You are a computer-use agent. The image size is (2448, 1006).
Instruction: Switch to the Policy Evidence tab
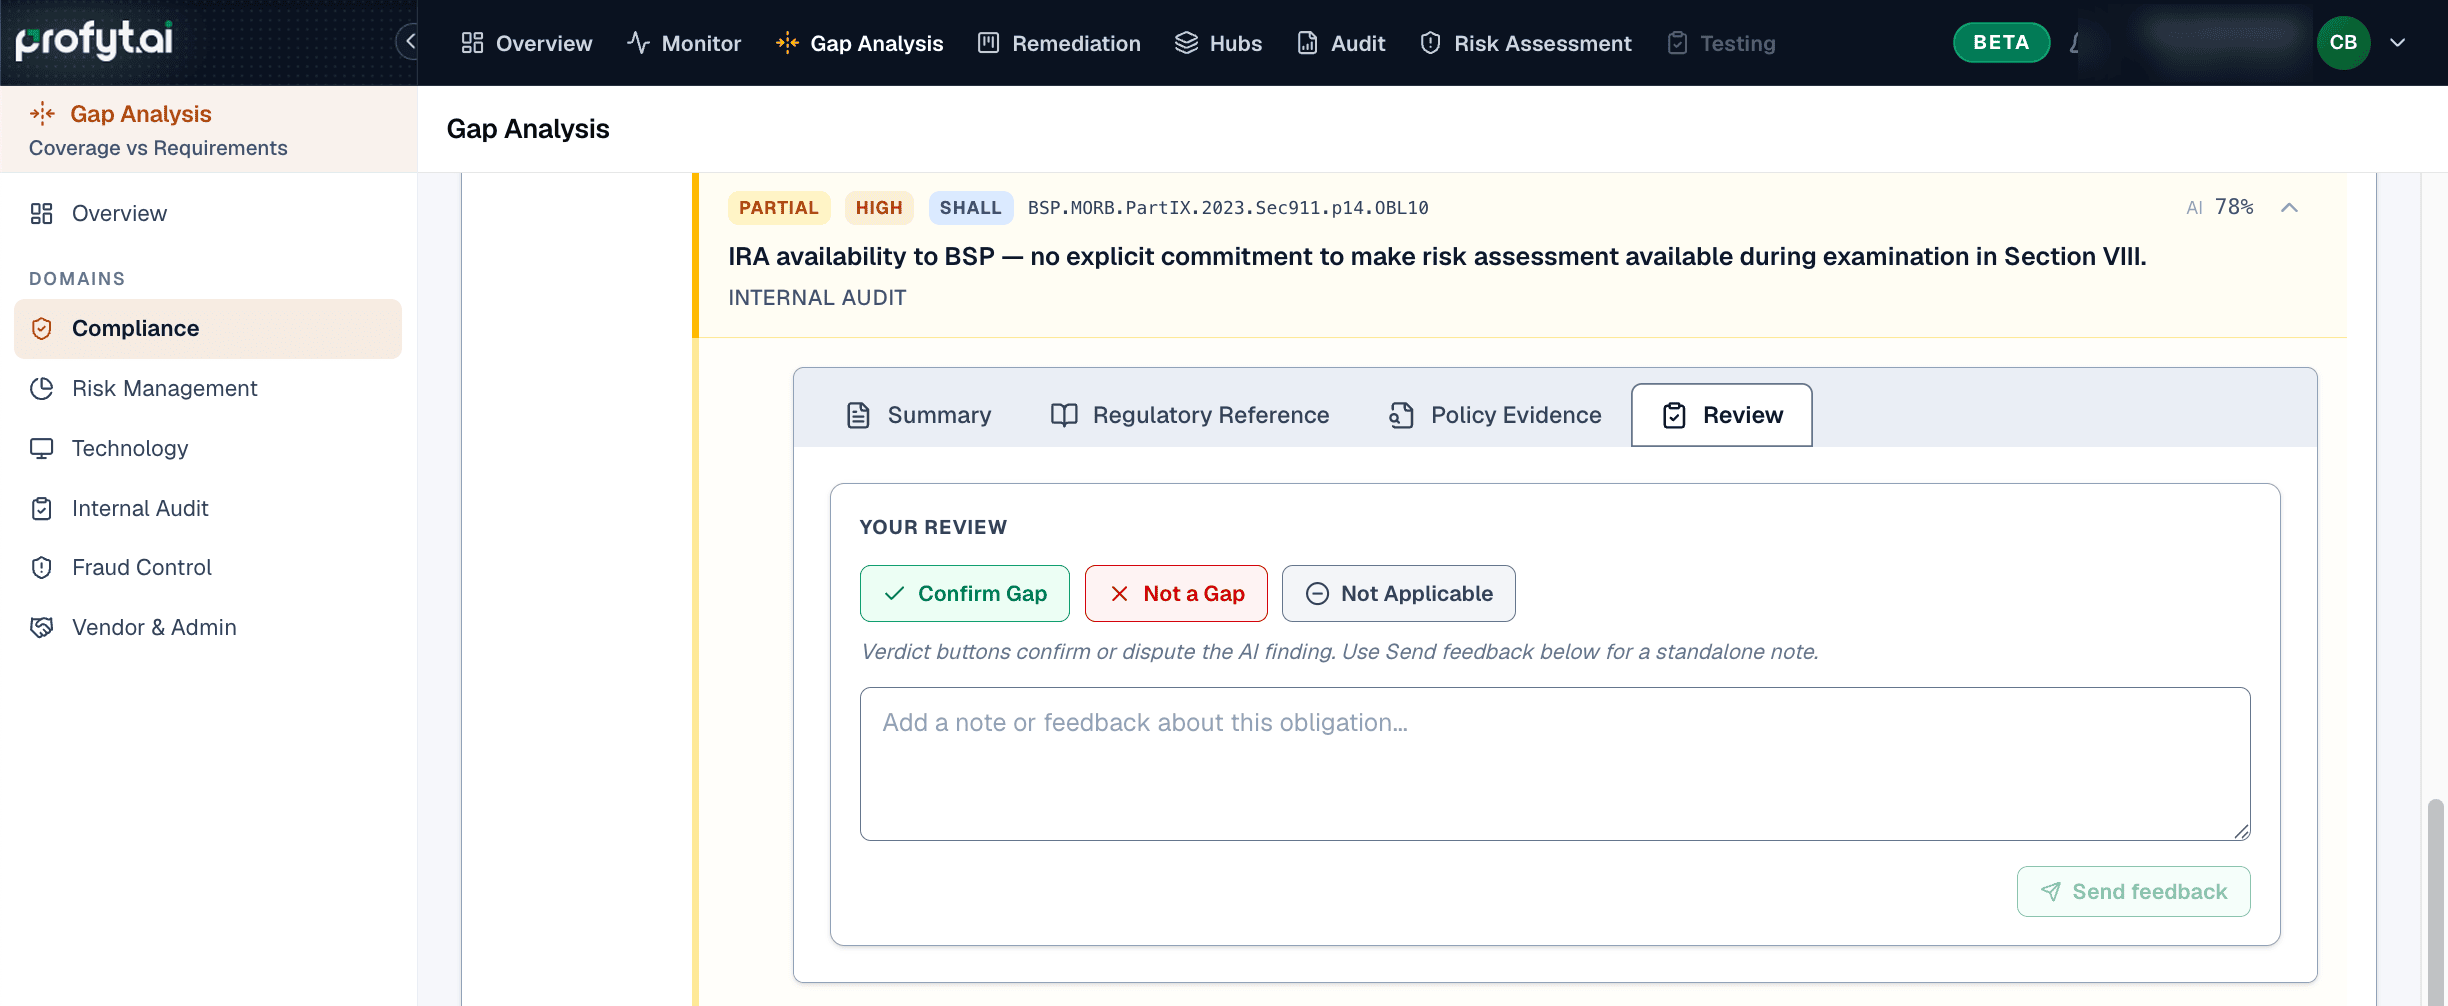[x=1495, y=415]
